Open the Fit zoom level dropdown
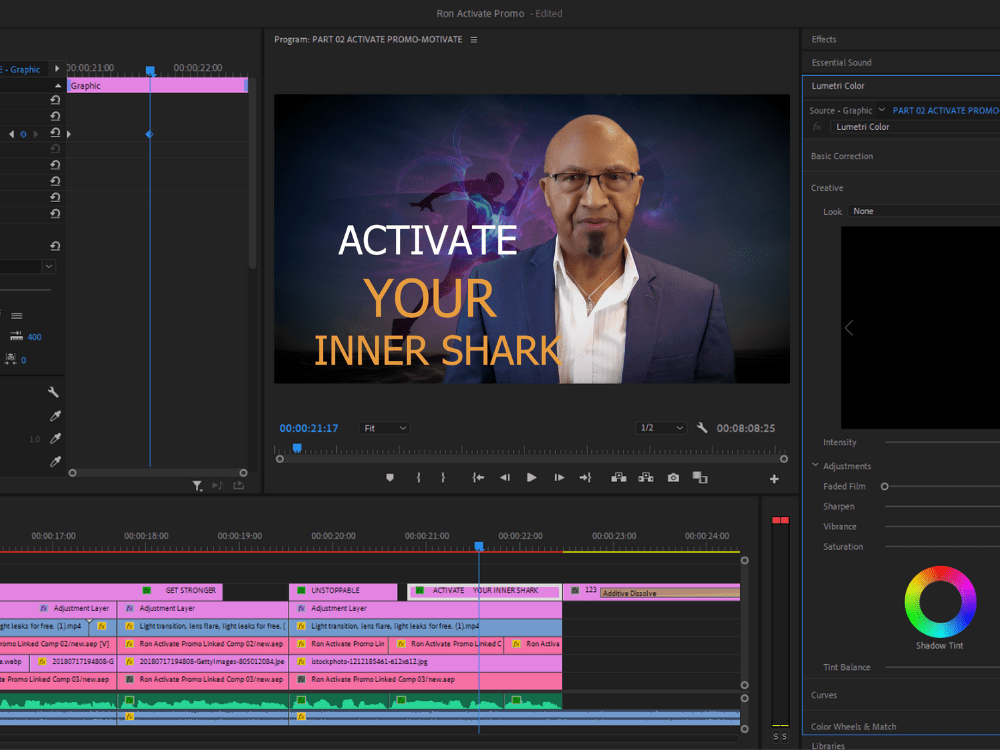1000x750 pixels. click(384, 427)
